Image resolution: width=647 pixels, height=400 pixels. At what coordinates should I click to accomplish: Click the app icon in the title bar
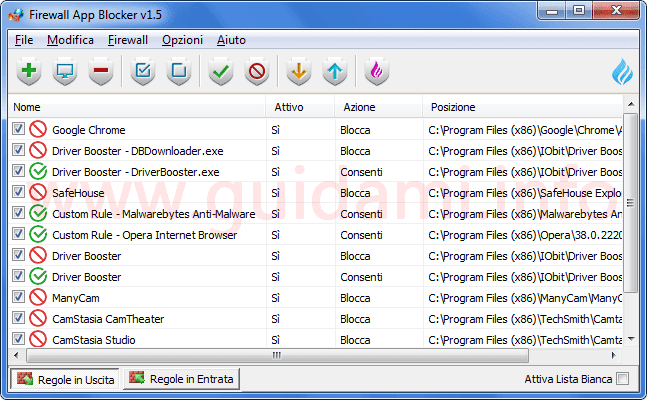pyautogui.click(x=16, y=15)
